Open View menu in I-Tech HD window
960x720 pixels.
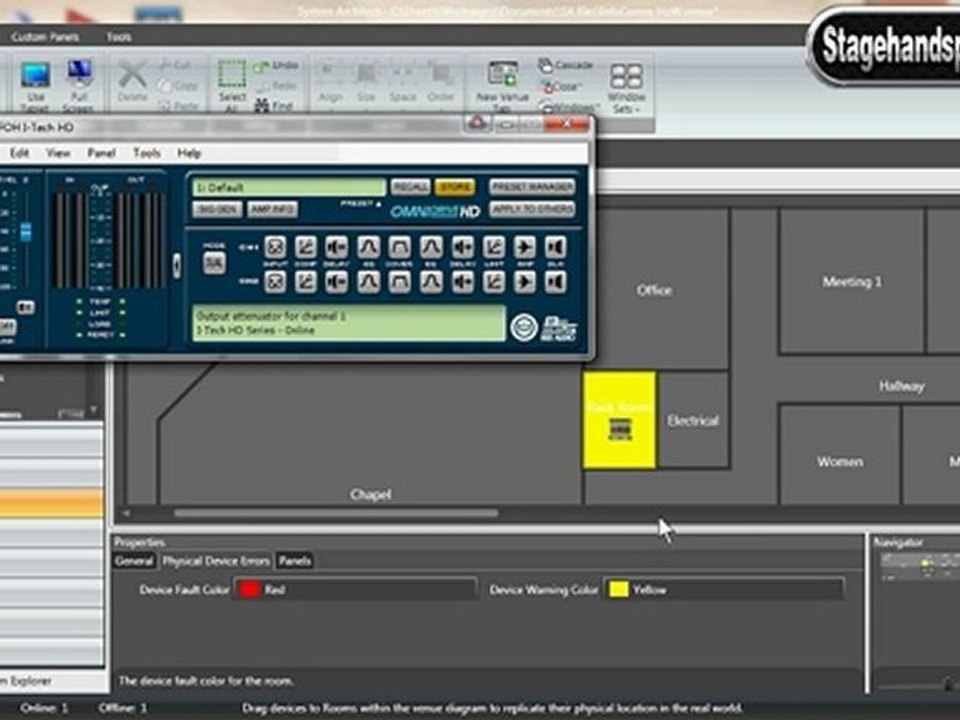coord(58,152)
